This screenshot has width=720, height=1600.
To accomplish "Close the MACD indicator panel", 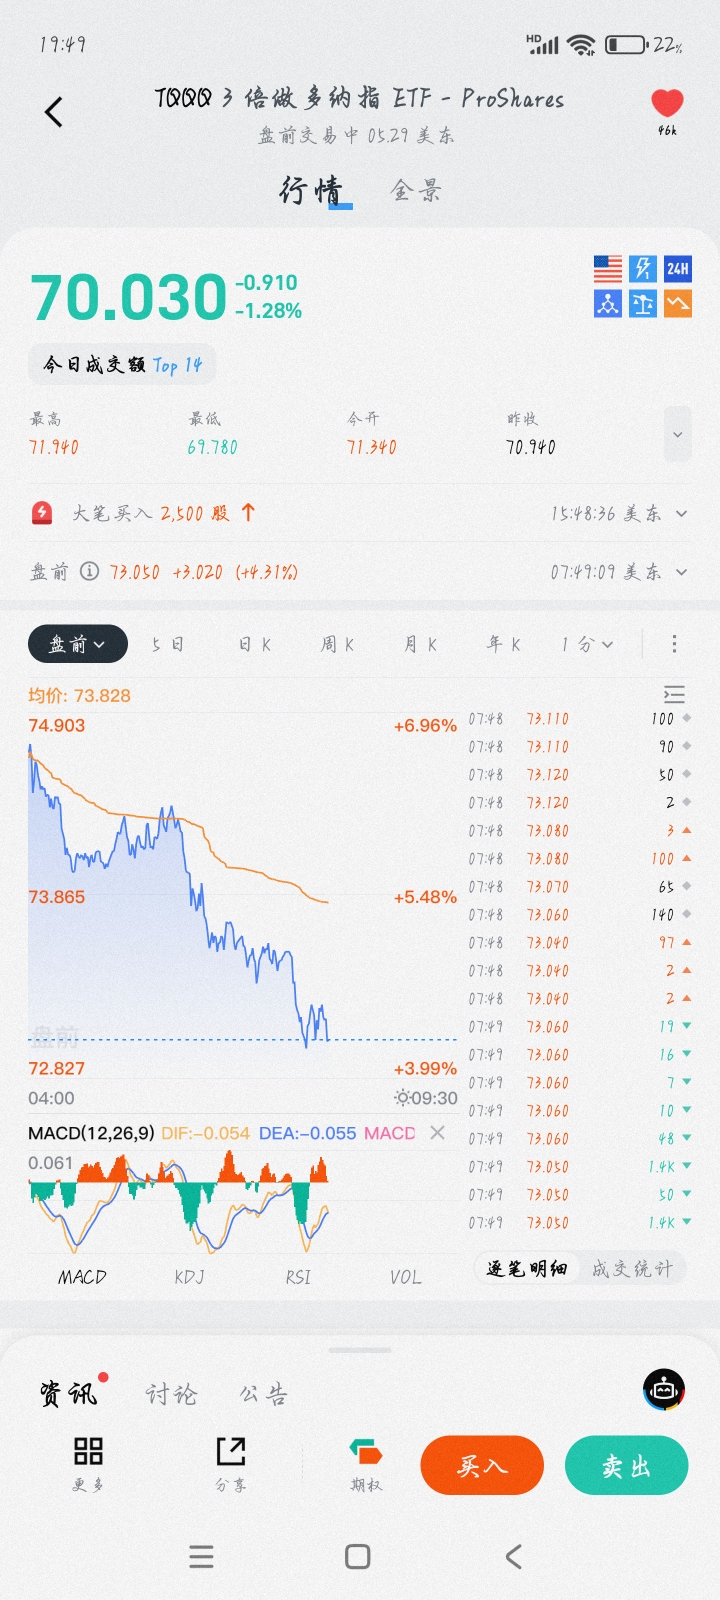I will click(x=437, y=1133).
